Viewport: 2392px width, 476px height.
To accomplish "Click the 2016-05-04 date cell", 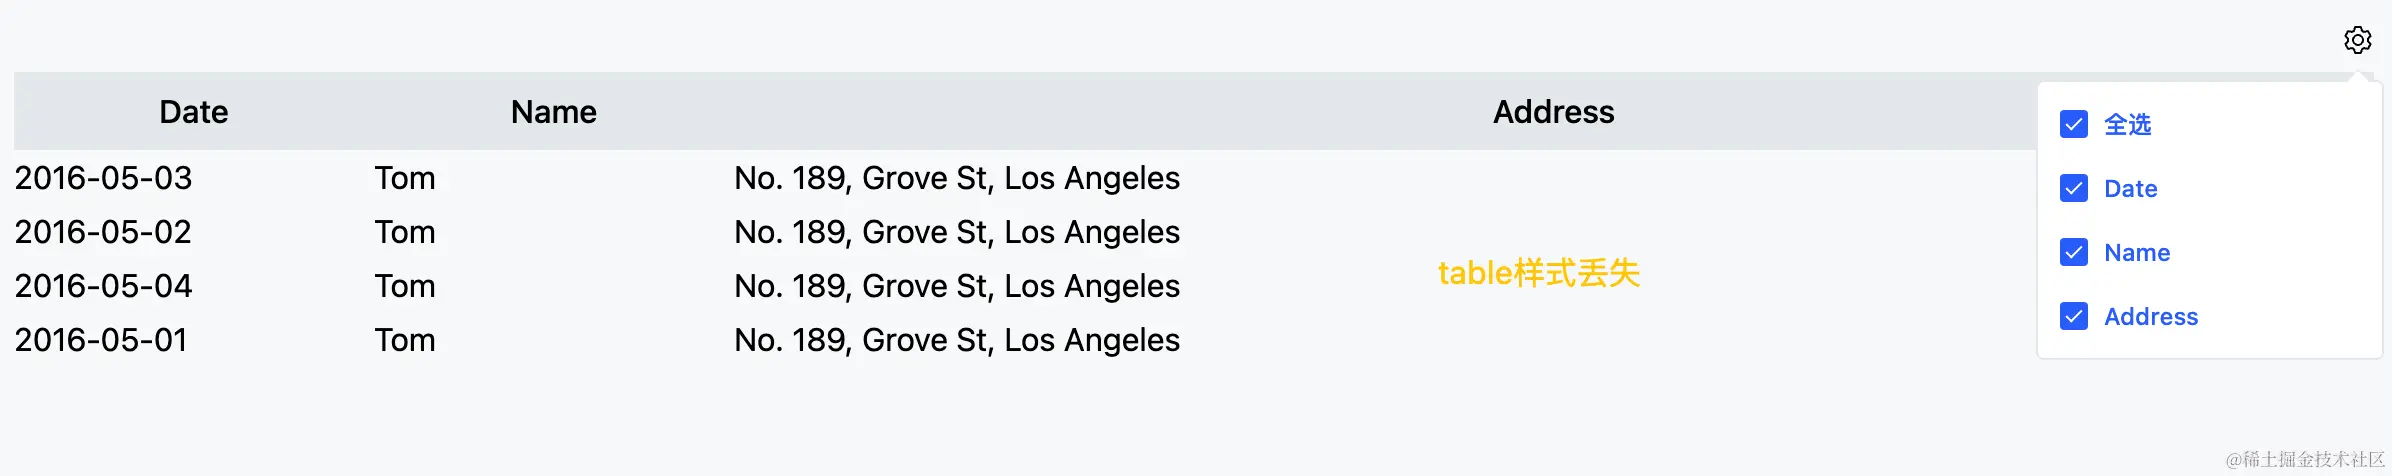I will [x=103, y=286].
